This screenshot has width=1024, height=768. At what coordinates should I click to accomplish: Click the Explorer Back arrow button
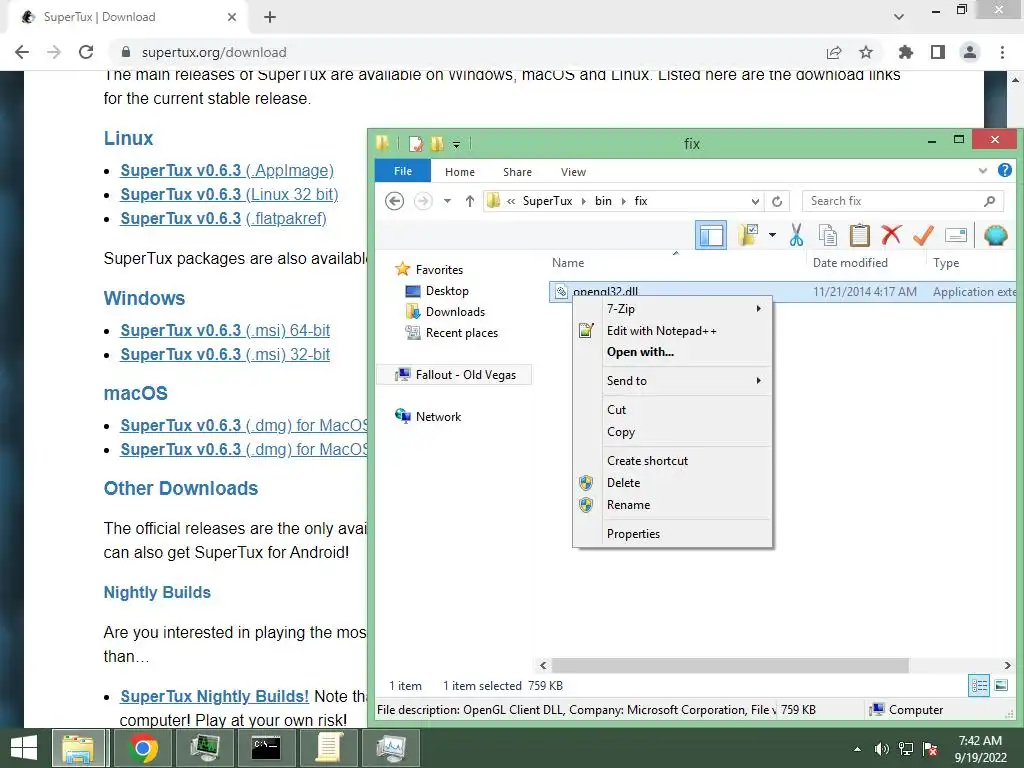tap(394, 201)
